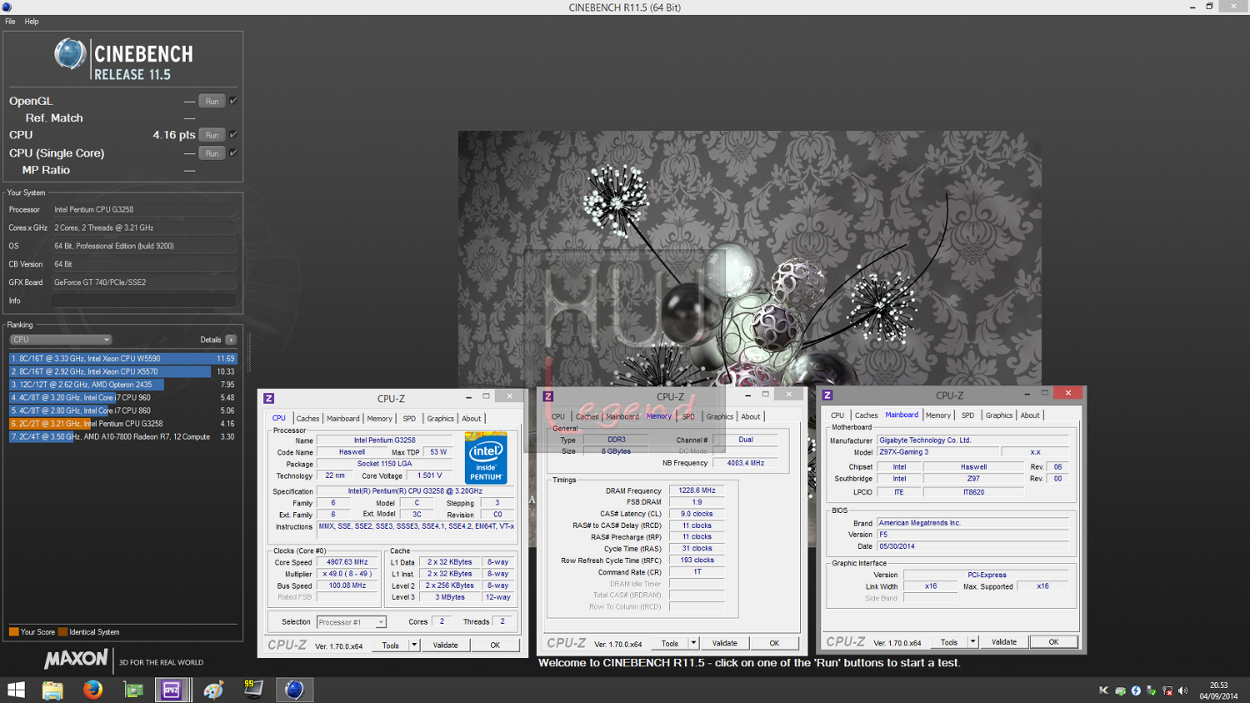Open CPU tab in middle CPU-Z window

point(558,417)
